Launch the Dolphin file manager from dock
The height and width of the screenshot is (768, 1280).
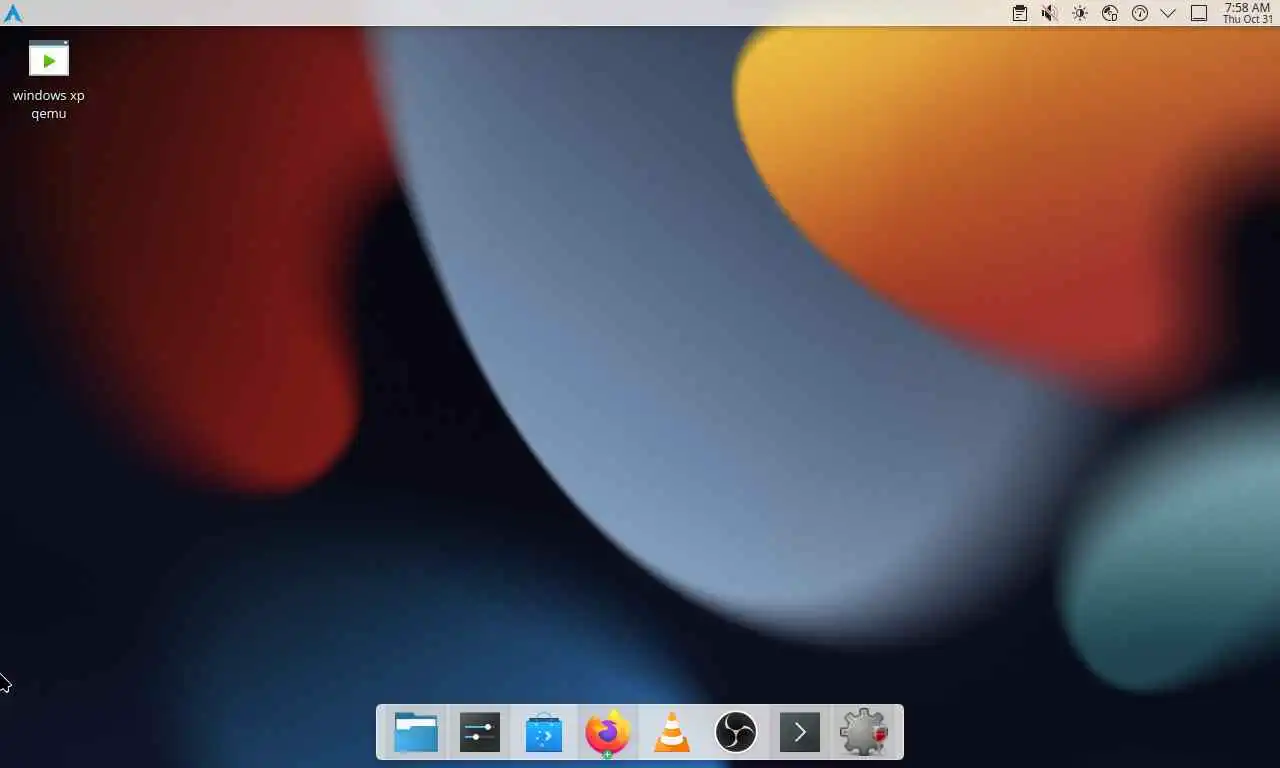(416, 732)
